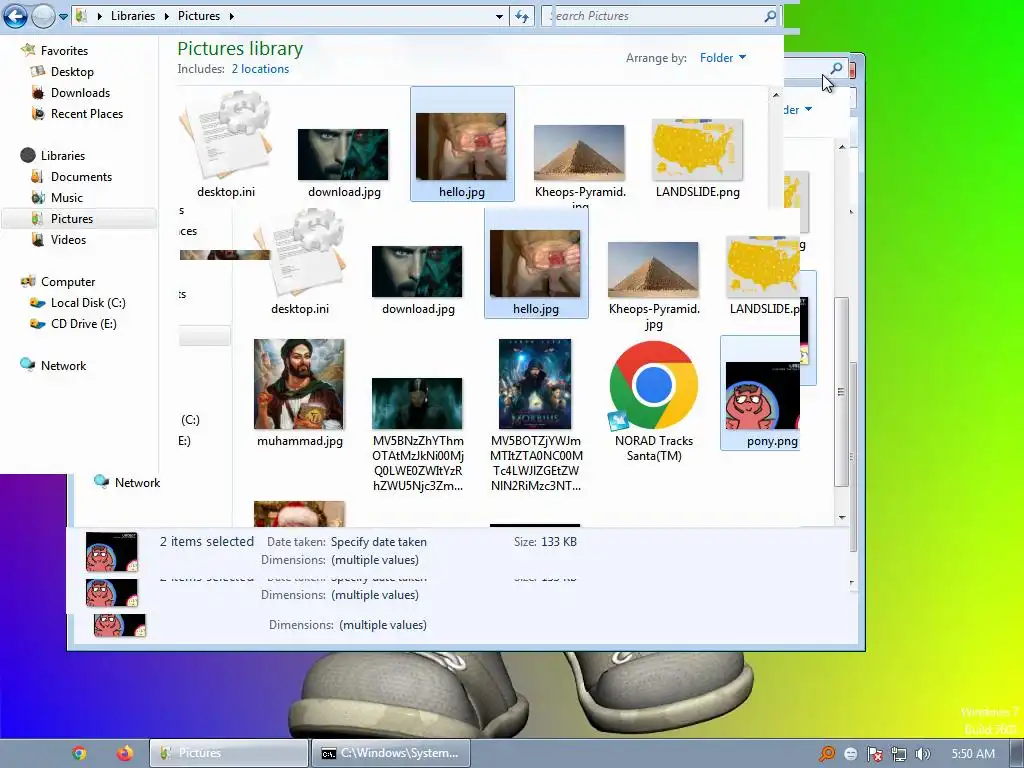
Task: Select Libraries in the navigation pane
Action: [63, 155]
